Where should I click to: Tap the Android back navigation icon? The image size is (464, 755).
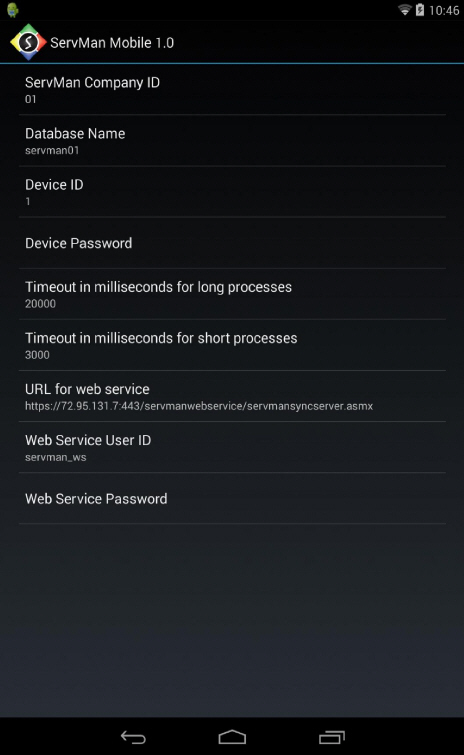133,737
